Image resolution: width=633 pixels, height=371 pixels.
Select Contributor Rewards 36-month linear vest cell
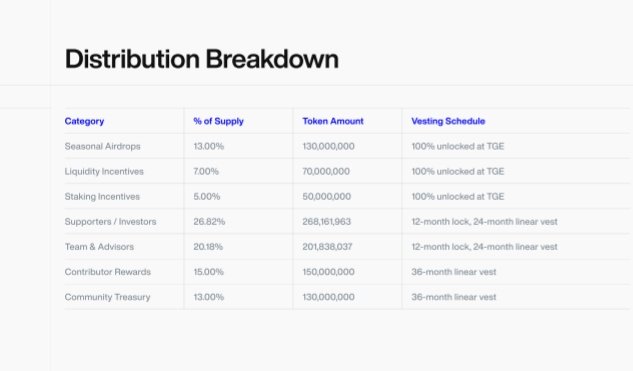454,272
